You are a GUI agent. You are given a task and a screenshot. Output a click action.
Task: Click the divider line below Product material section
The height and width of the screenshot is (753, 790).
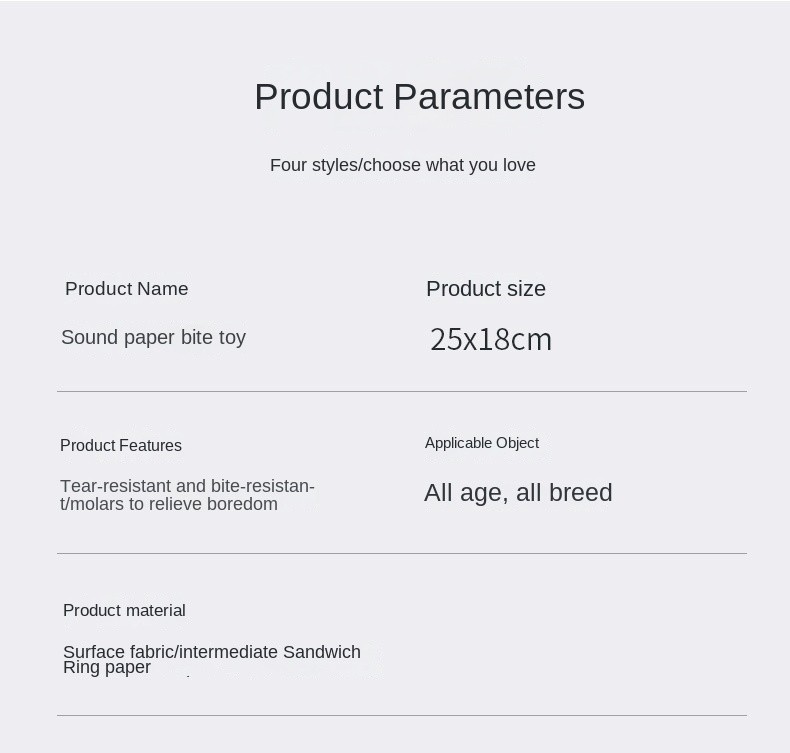pyautogui.click(x=402, y=715)
